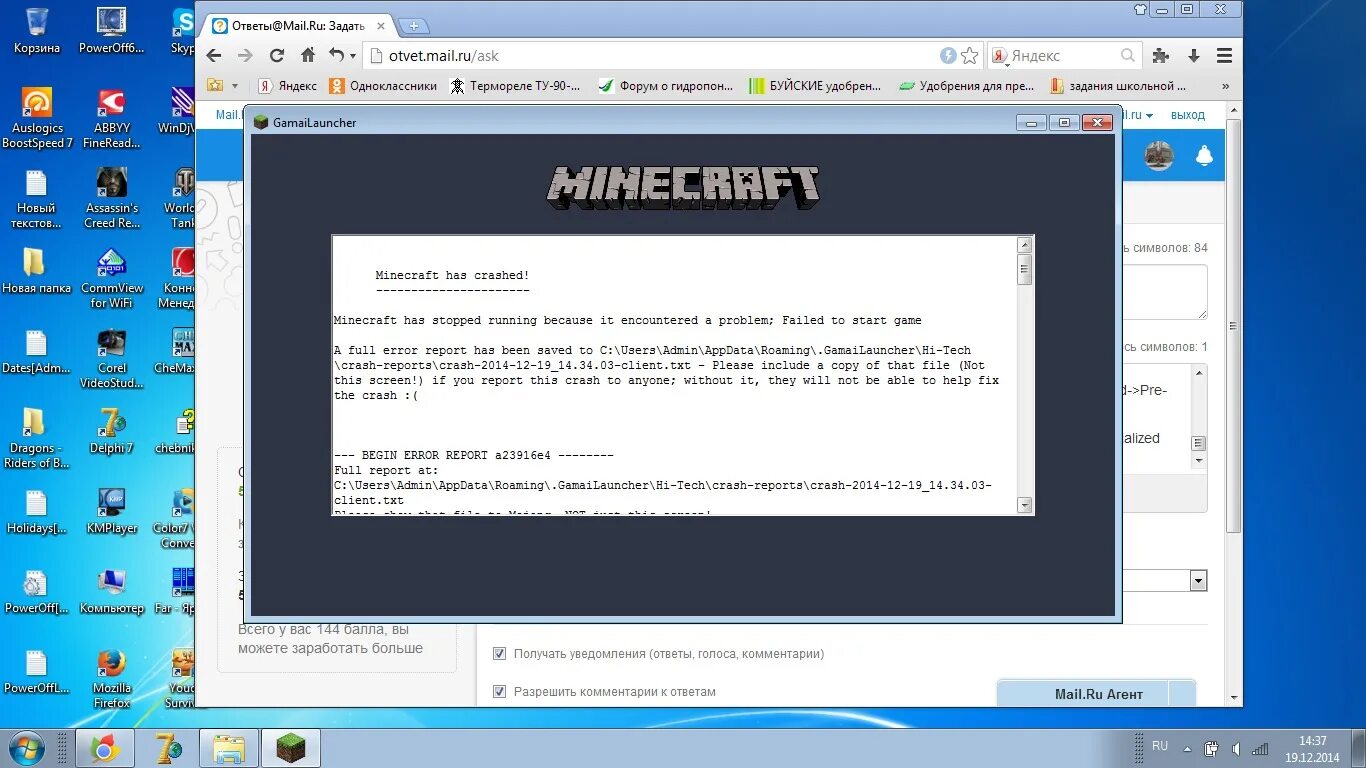This screenshot has height=768, width=1366.
Task: Open Auslogics BoostSpeed 7 desktop icon
Action: (x=37, y=118)
